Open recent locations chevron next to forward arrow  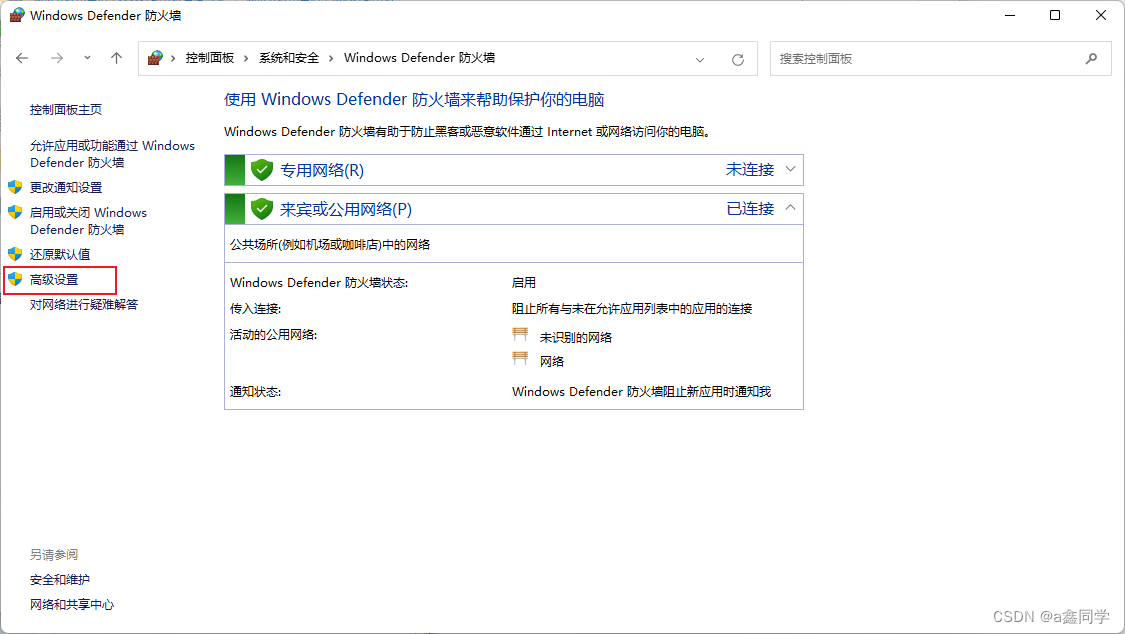pos(87,57)
